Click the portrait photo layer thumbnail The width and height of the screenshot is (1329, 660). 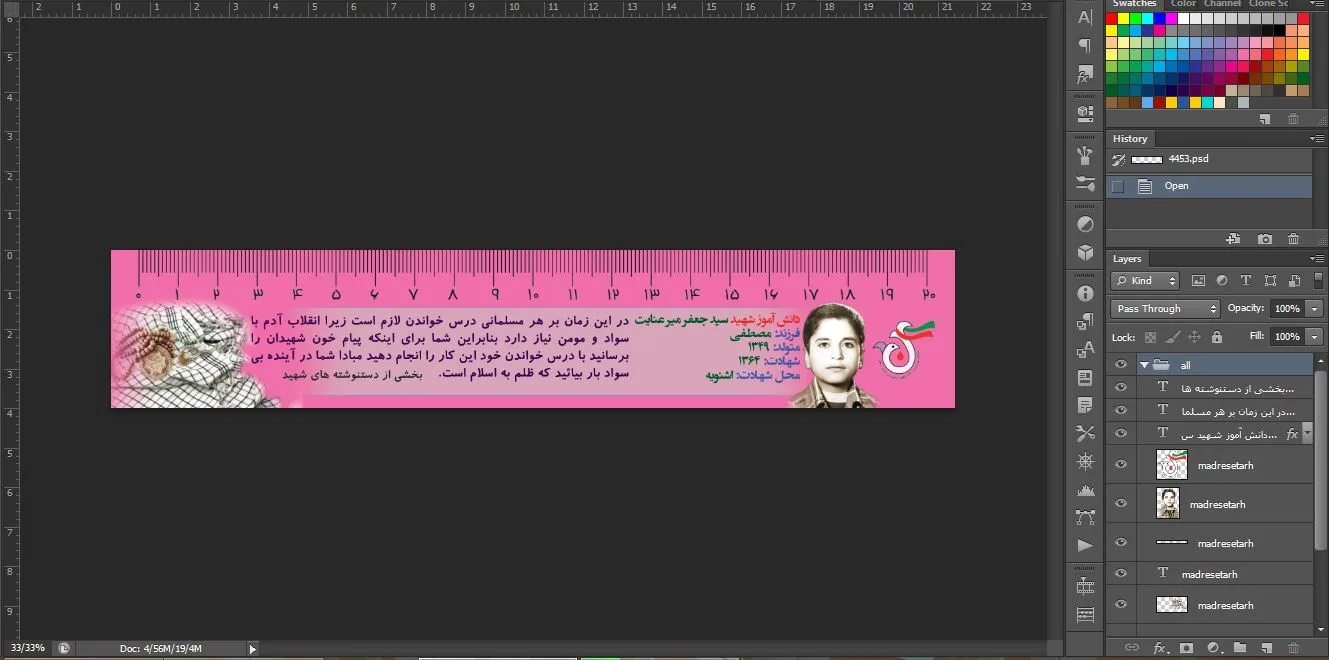click(1168, 503)
